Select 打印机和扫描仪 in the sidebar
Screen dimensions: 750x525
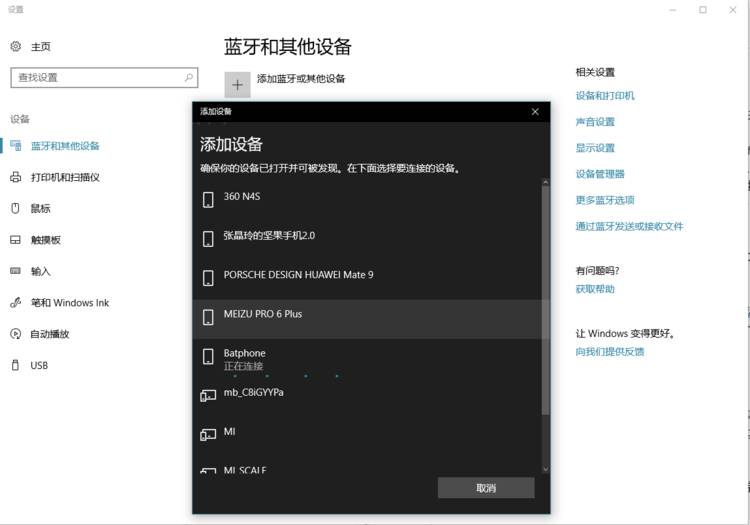[x=65, y=177]
